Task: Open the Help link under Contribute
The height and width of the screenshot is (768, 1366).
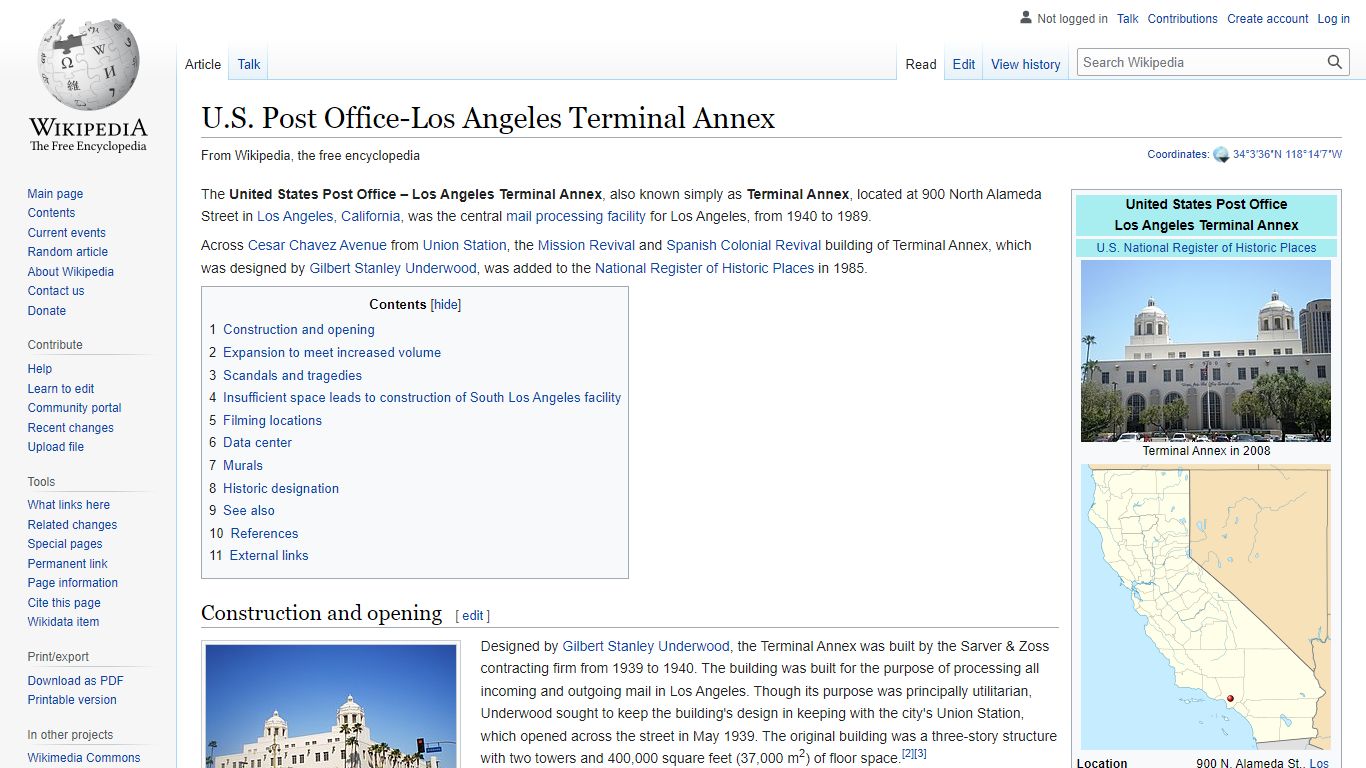Action: pyautogui.click(x=40, y=369)
